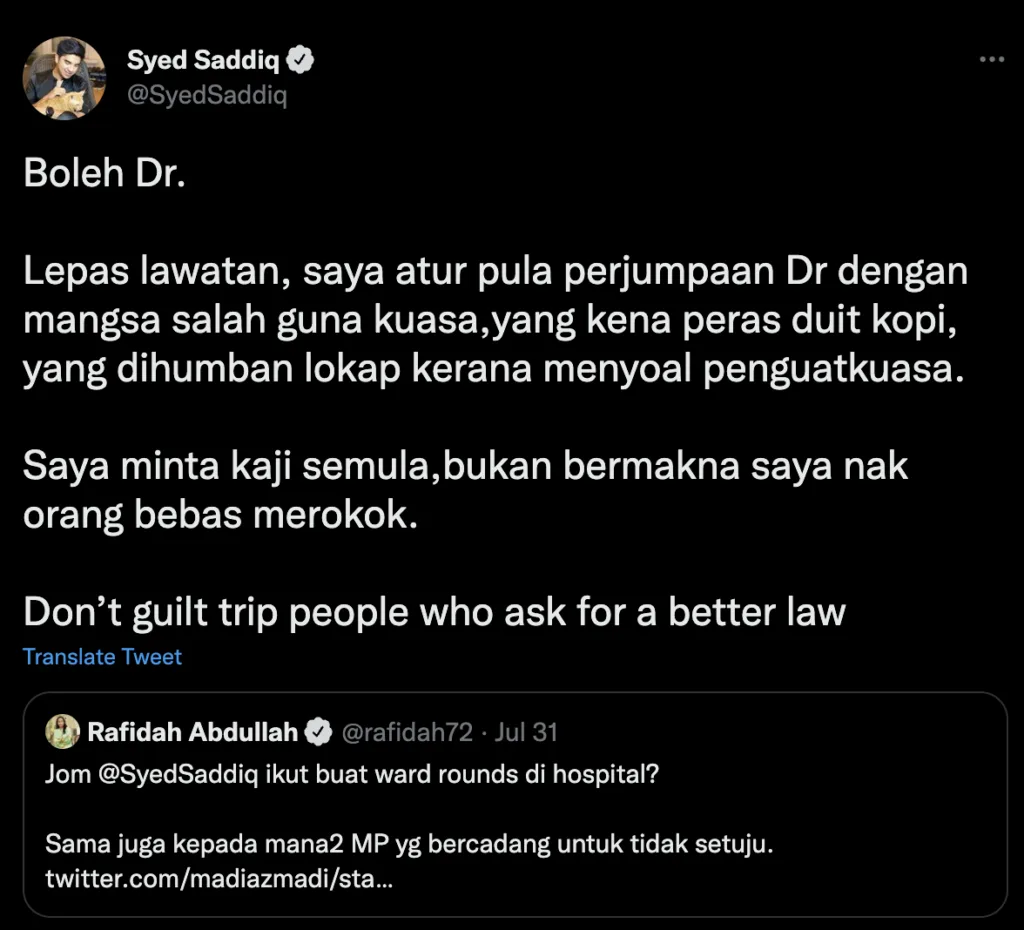Image resolution: width=1024 pixels, height=930 pixels.
Task: Click the verified badge beside Syed Saddiq
Action: (x=301, y=61)
